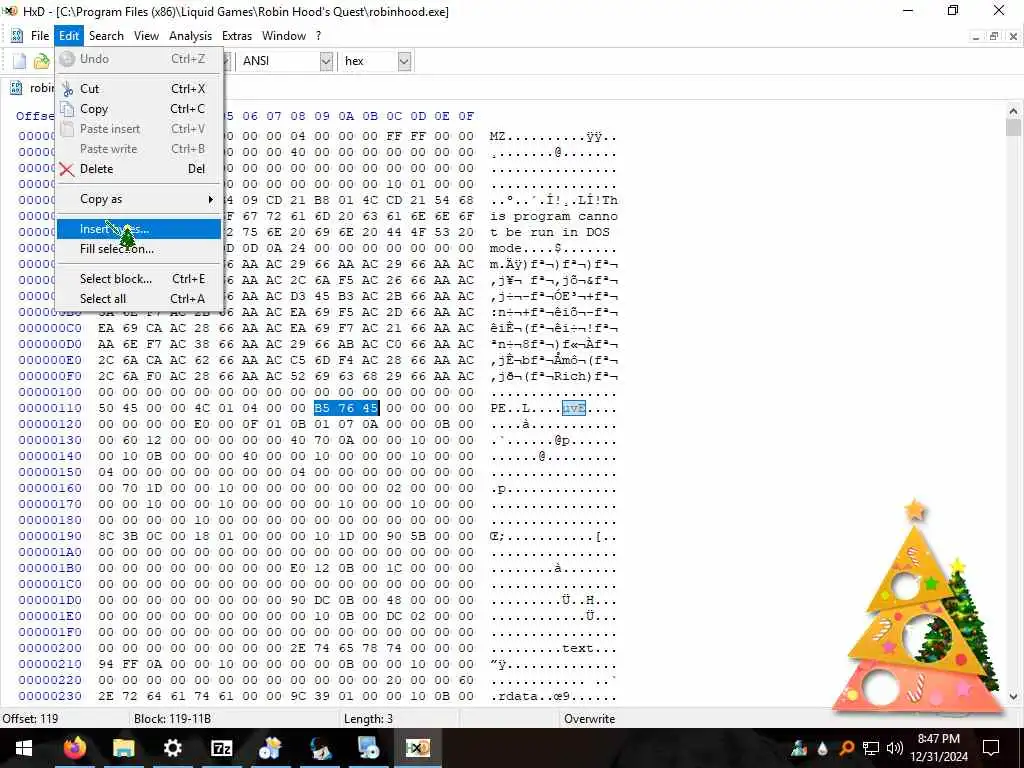Viewport: 1024px width, 768px height.
Task: Choose Fill selection... menu entry
Action: [138, 249]
